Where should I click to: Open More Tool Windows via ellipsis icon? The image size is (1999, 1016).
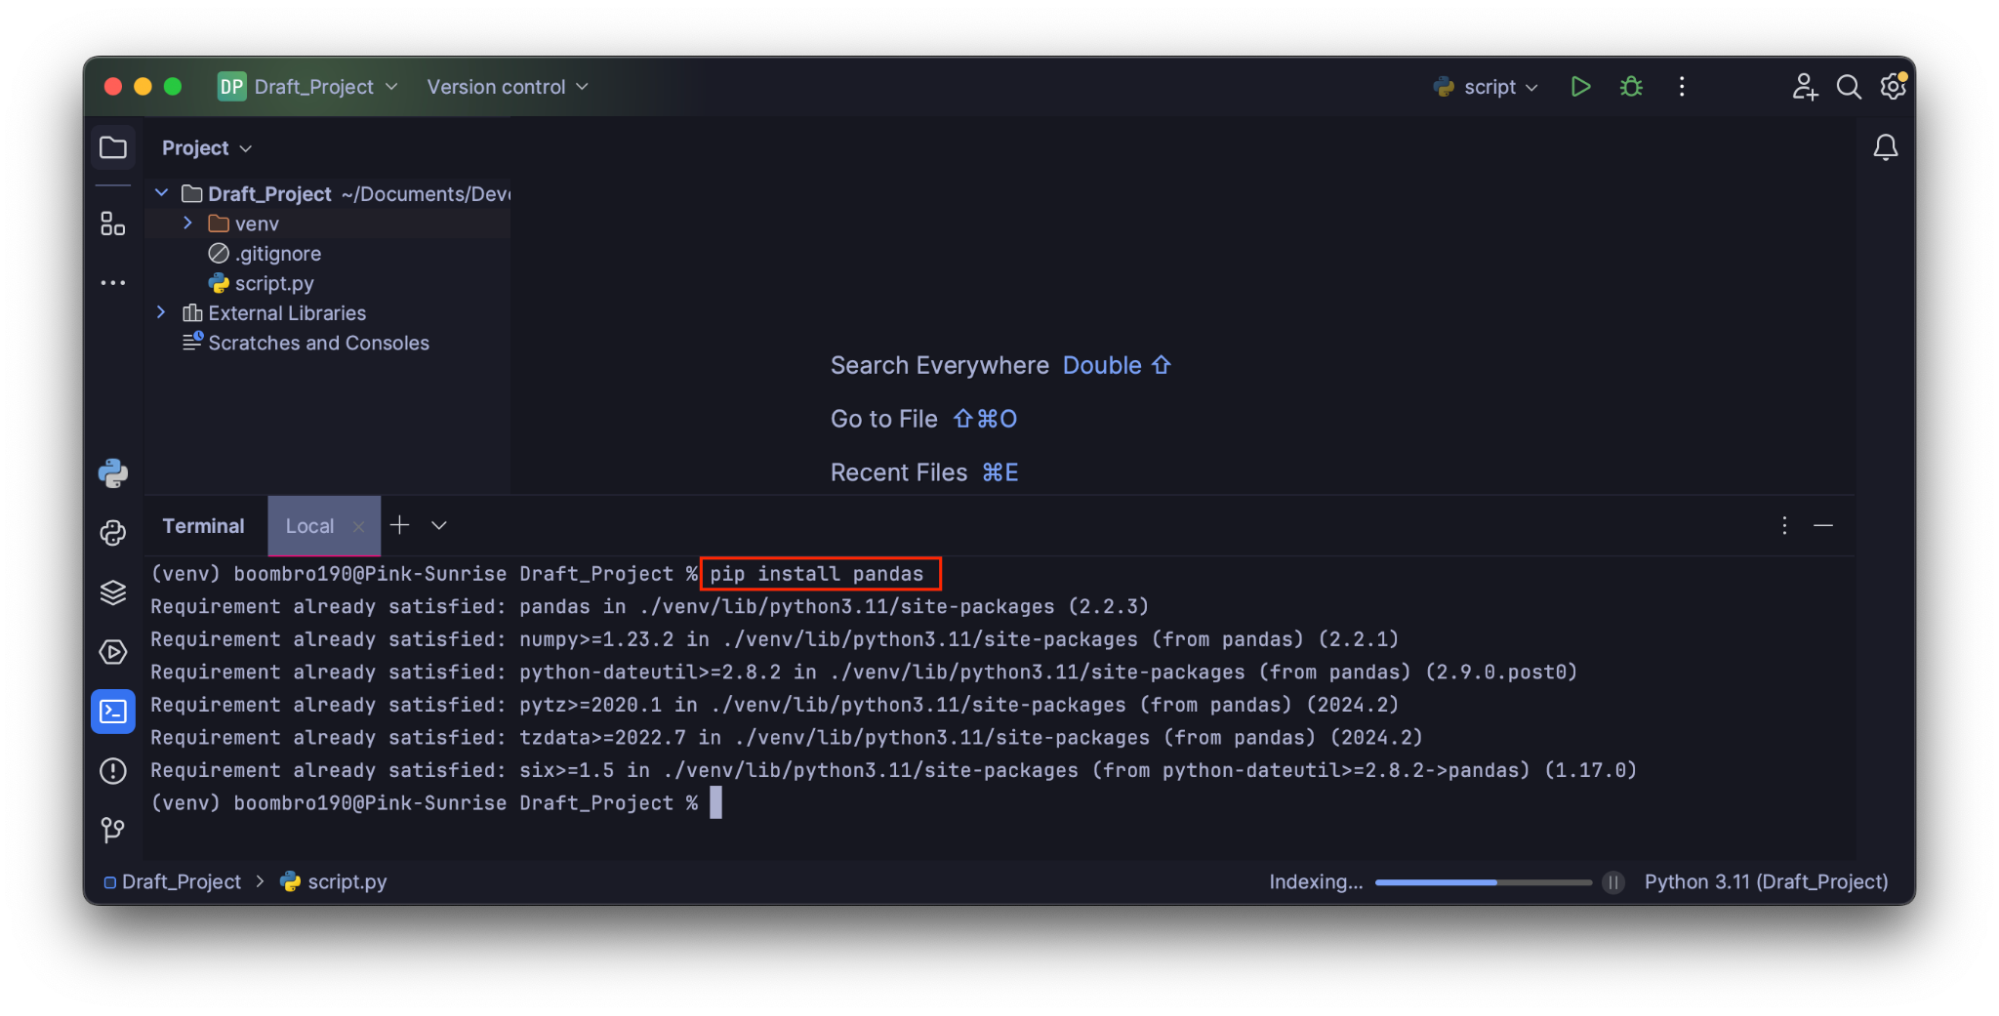click(113, 282)
